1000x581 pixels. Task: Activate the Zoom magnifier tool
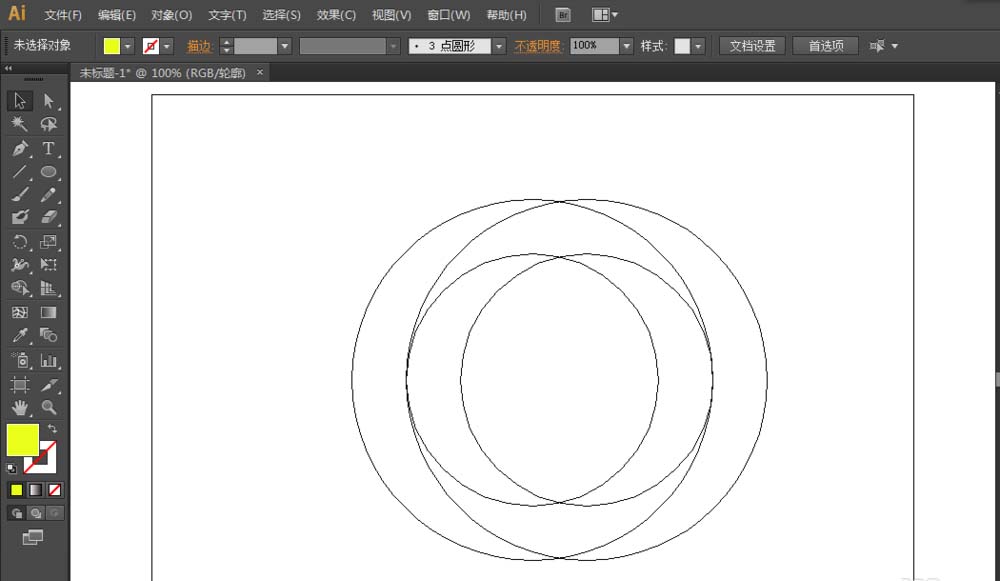pyautogui.click(x=48, y=407)
